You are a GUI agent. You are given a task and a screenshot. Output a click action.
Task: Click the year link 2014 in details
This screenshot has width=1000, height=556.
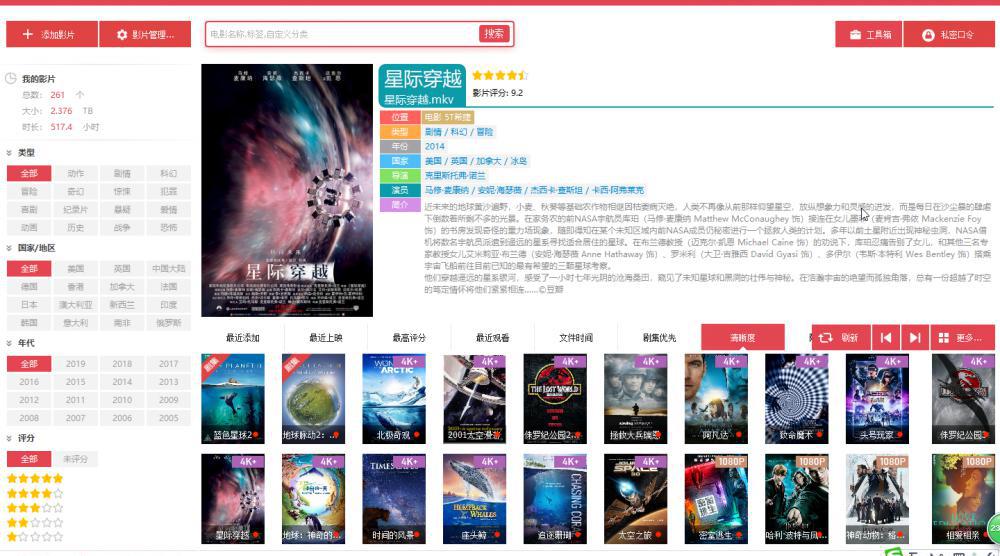(x=434, y=146)
